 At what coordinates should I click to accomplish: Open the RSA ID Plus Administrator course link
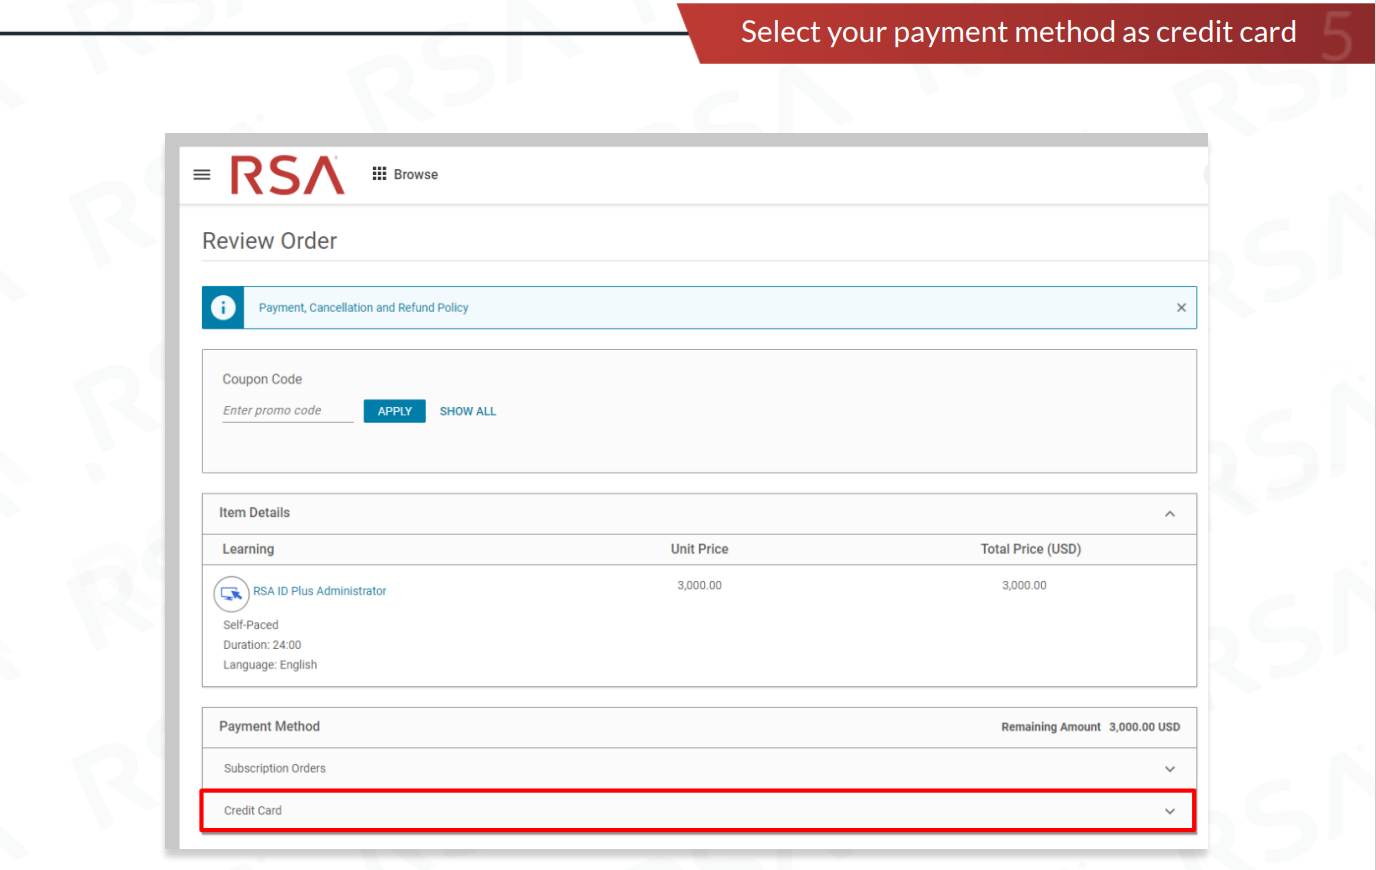tap(319, 591)
